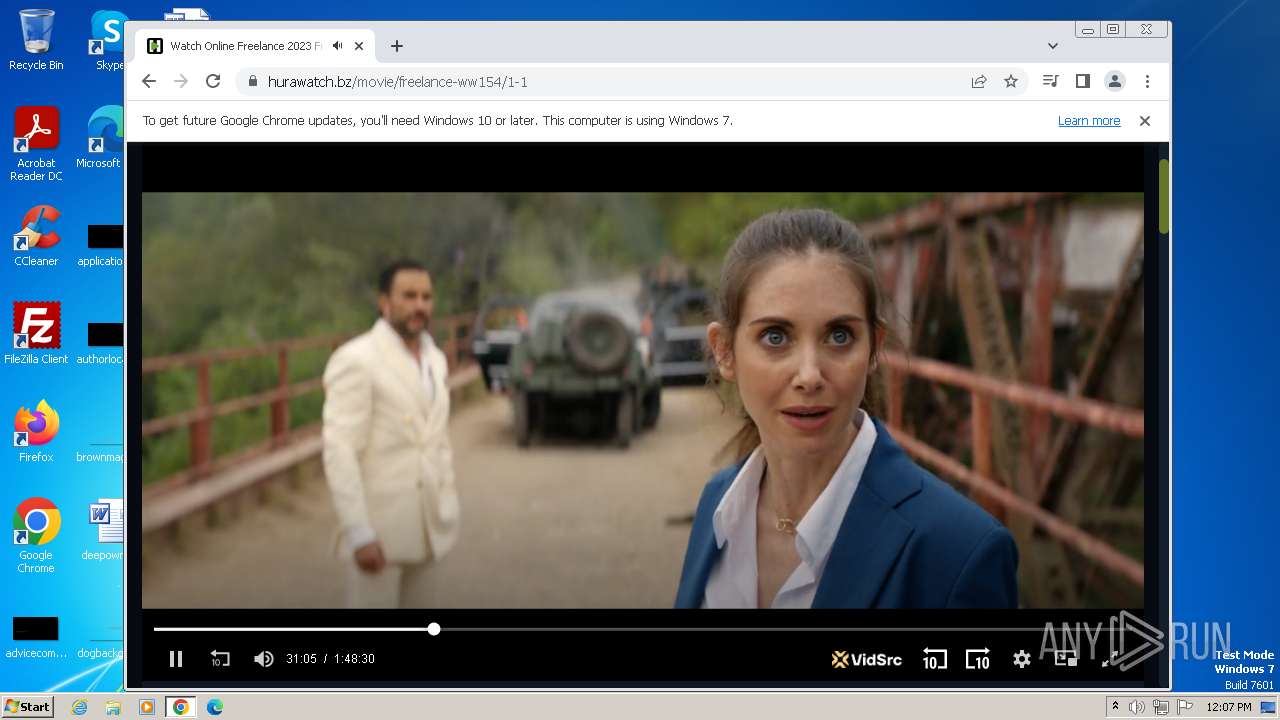Open Acrobat Reader DC desktop shortcut
Image resolution: width=1280 pixels, height=720 pixels.
tap(36, 144)
